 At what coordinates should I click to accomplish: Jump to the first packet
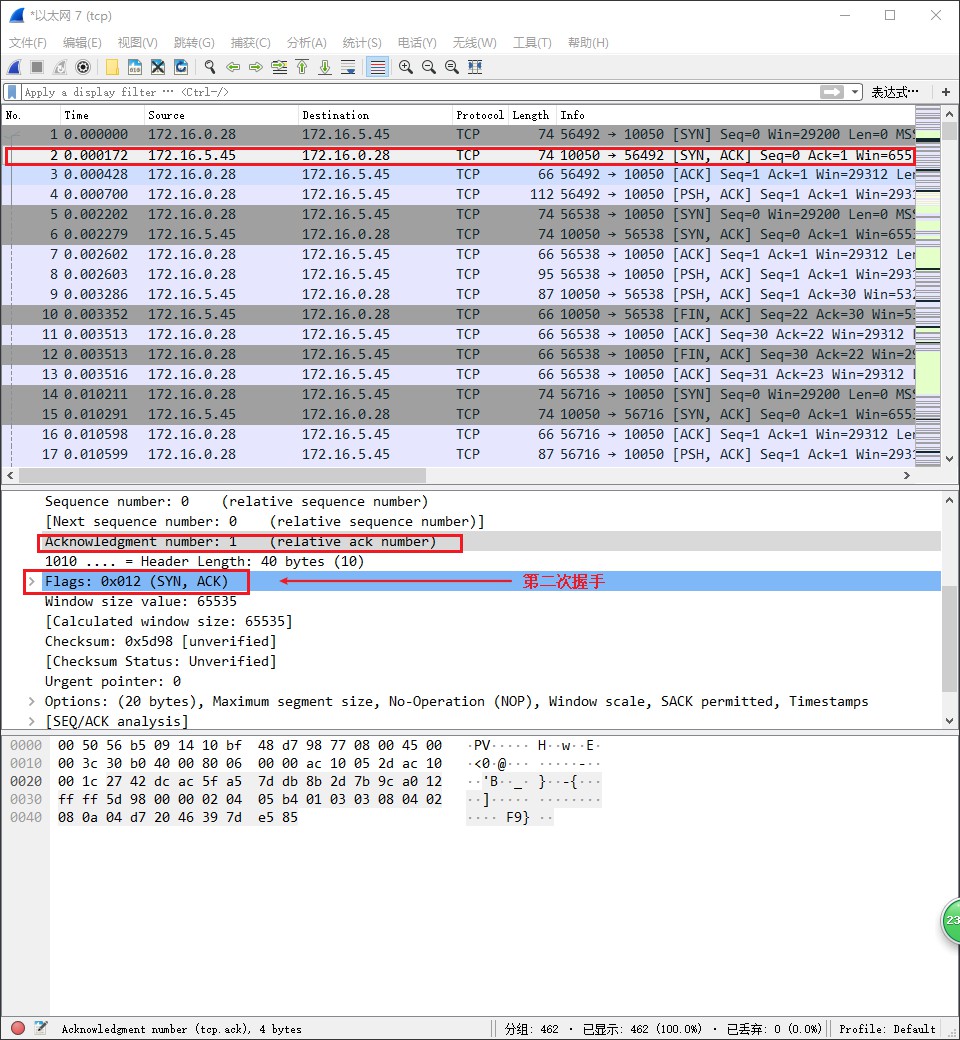click(x=302, y=67)
